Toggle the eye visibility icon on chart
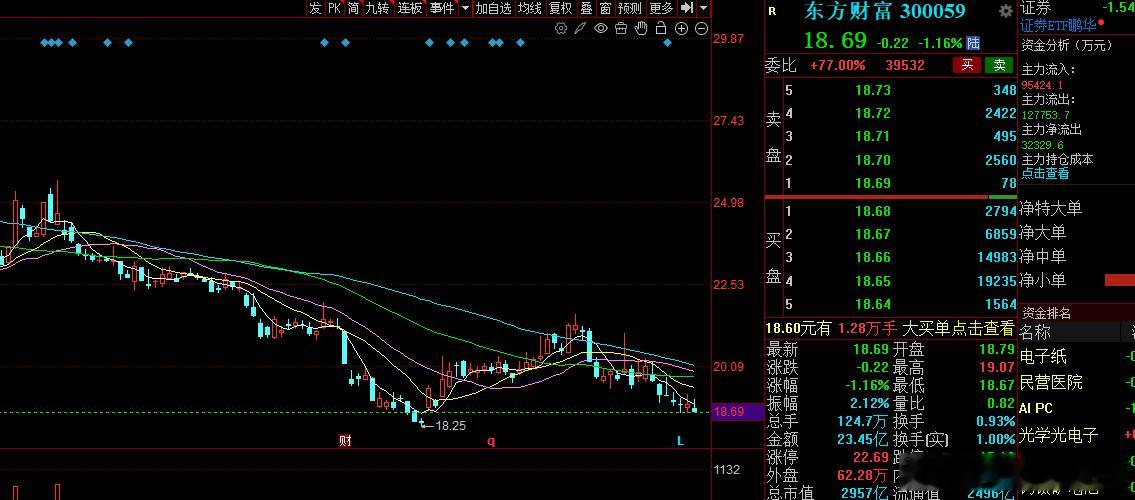The height and width of the screenshot is (500, 1135). [601, 28]
